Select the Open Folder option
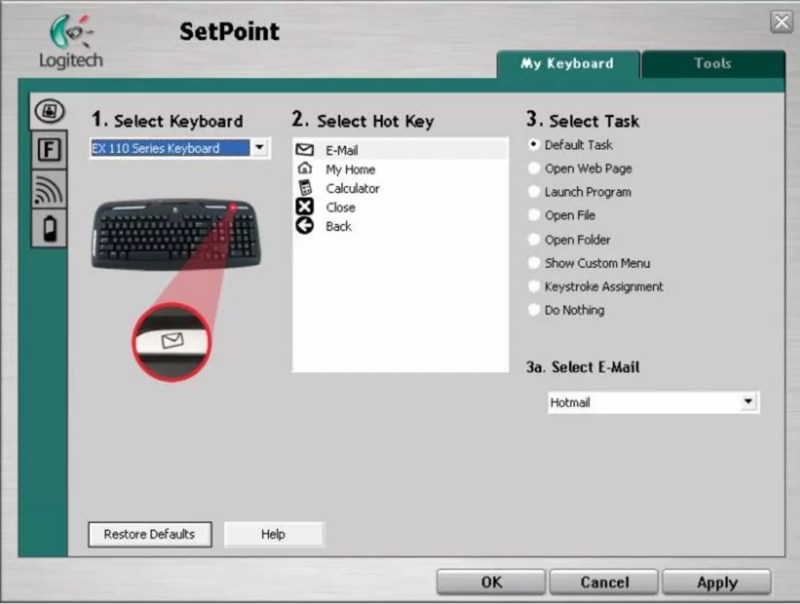This screenshot has height=604, width=800. 569,239
